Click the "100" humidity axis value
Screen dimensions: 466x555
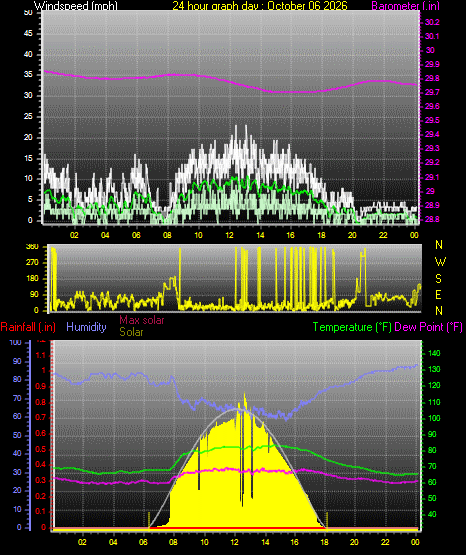click(x=16, y=343)
